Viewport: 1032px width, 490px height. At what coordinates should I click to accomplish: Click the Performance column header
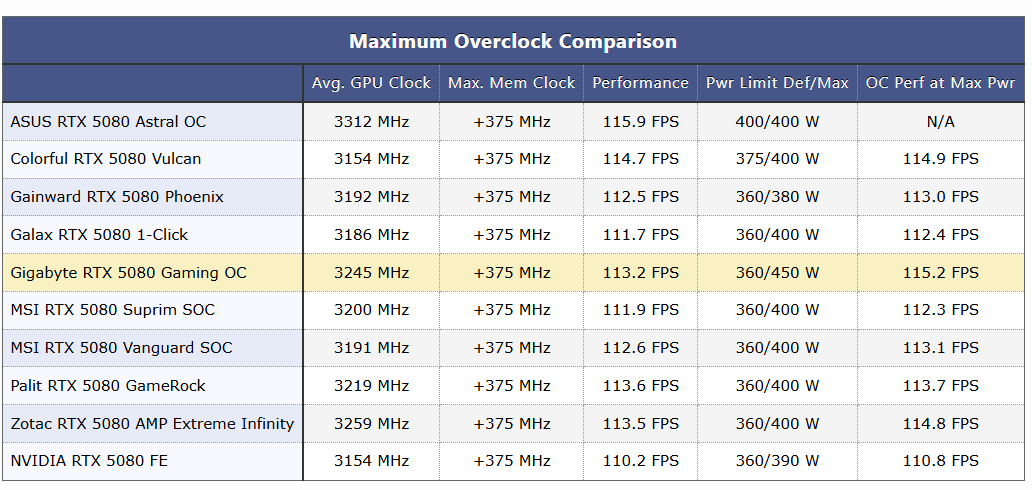[x=640, y=83]
